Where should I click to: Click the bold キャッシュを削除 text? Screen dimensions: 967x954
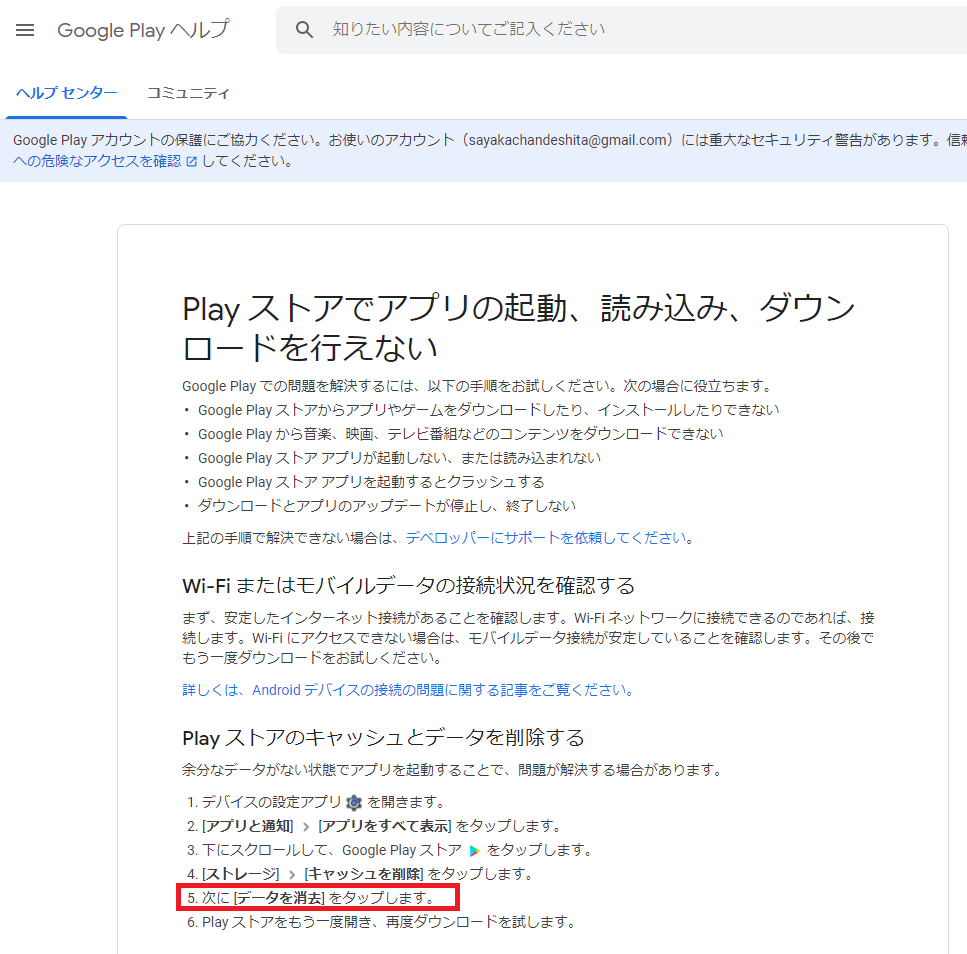(x=364, y=874)
